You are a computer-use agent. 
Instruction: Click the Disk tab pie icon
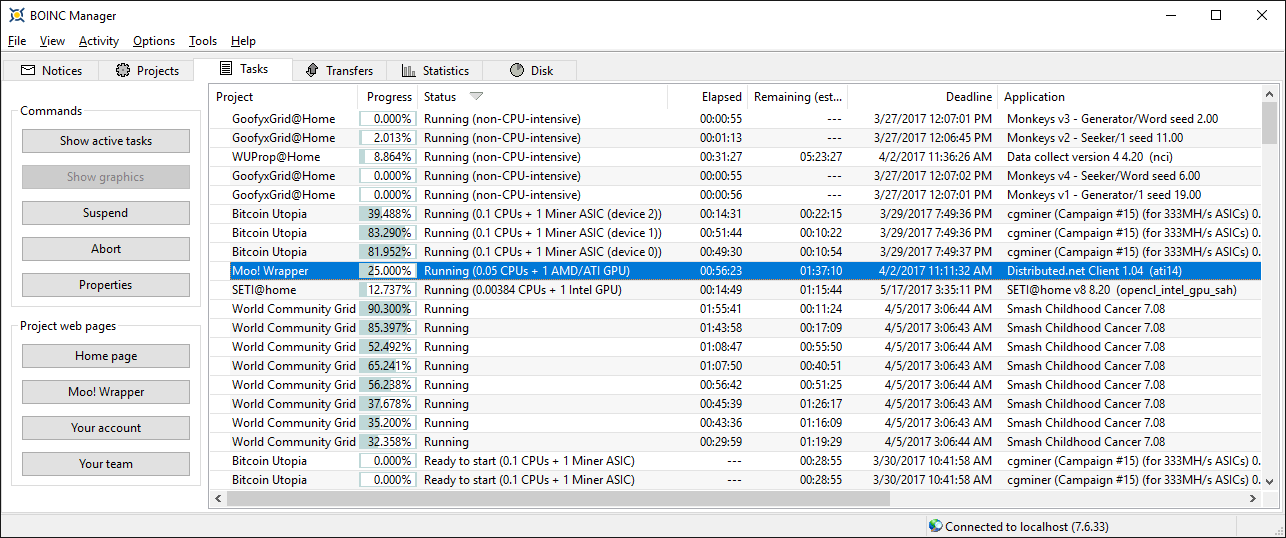[x=517, y=71]
